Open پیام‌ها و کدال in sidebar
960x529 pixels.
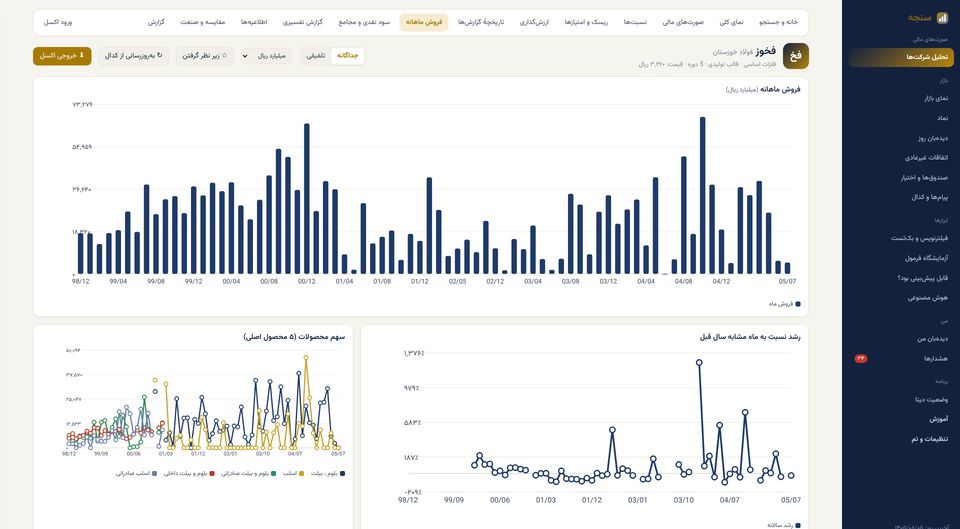tap(901, 197)
